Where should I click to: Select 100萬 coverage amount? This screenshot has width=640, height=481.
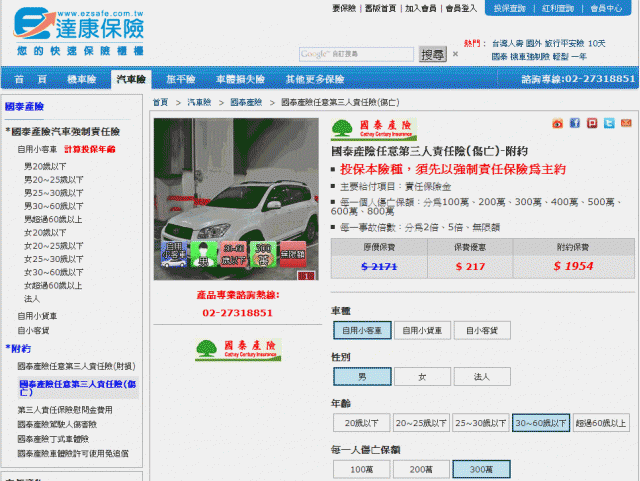click(361, 469)
